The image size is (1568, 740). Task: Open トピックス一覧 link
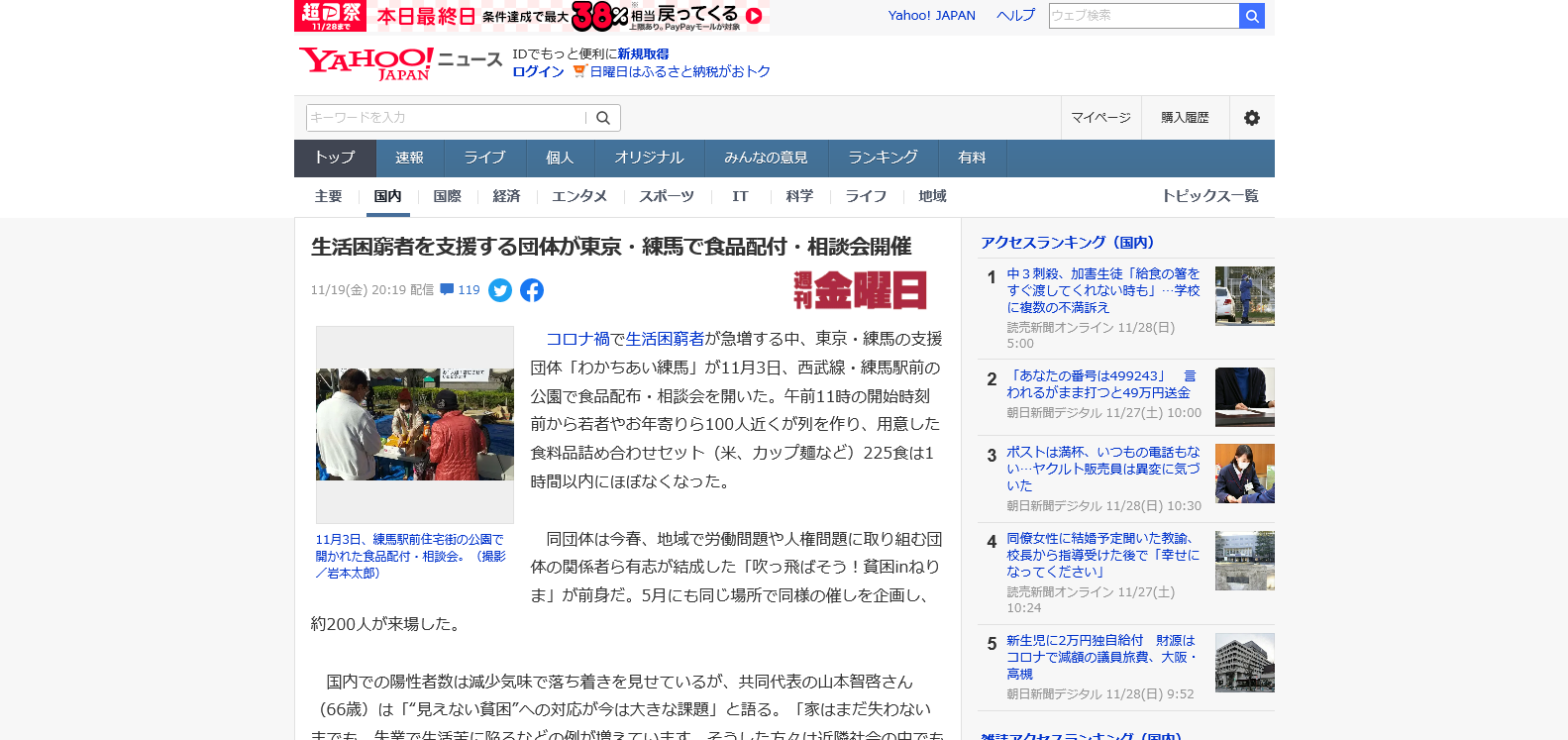pos(1209,196)
